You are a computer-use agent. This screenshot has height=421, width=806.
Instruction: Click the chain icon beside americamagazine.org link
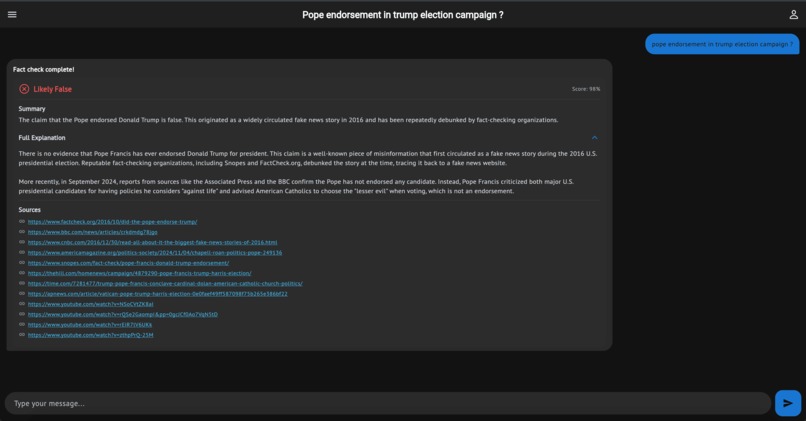point(22,252)
